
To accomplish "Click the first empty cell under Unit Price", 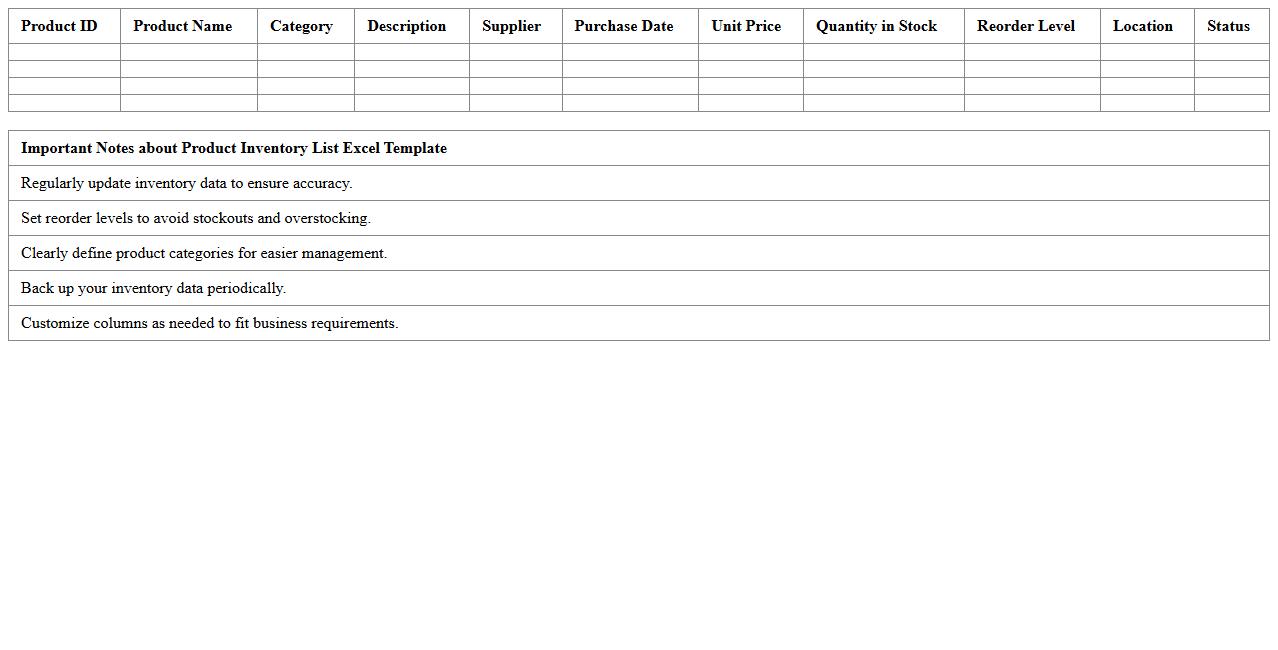I will [750, 52].
